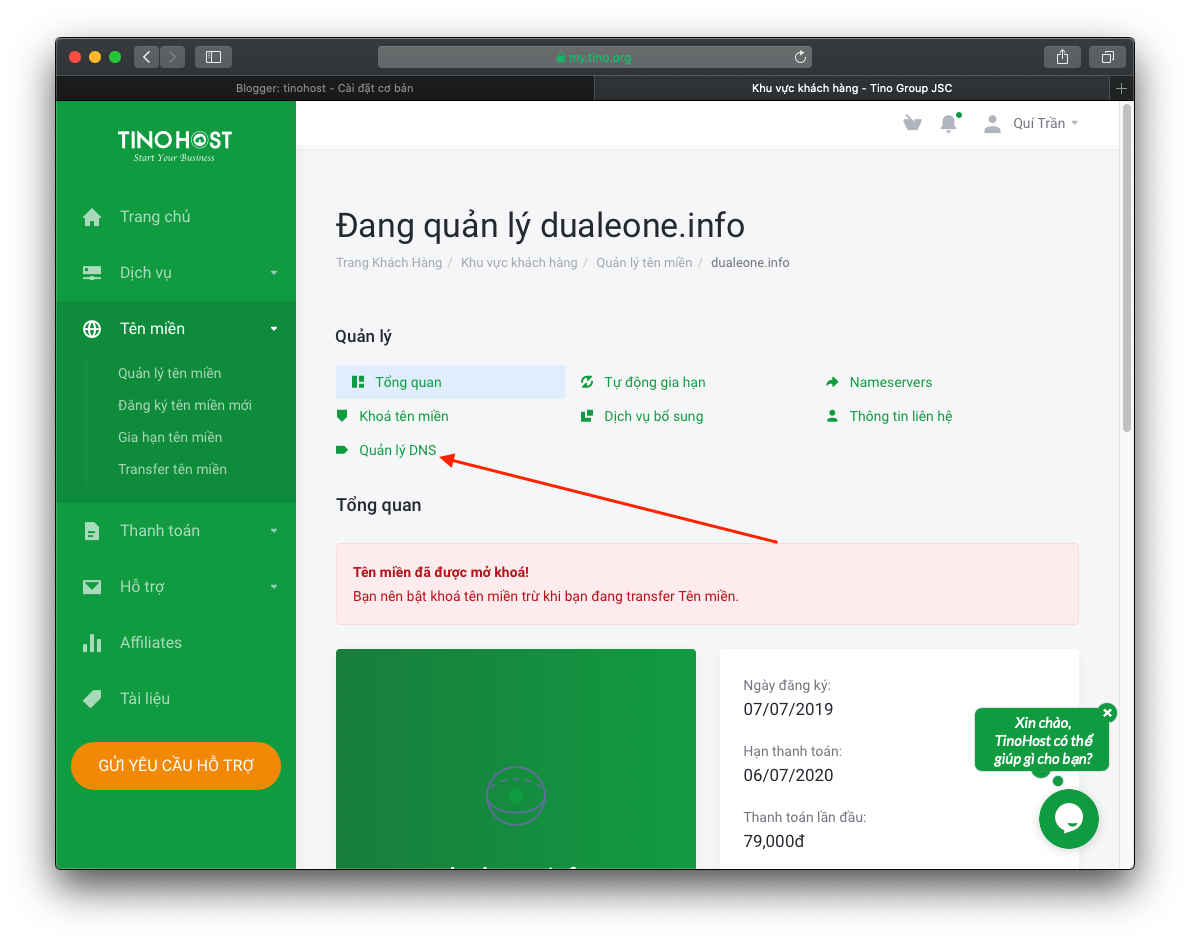Click the Hỗ trợ envelope icon
Viewport: 1190px width, 943px height.
(92, 586)
